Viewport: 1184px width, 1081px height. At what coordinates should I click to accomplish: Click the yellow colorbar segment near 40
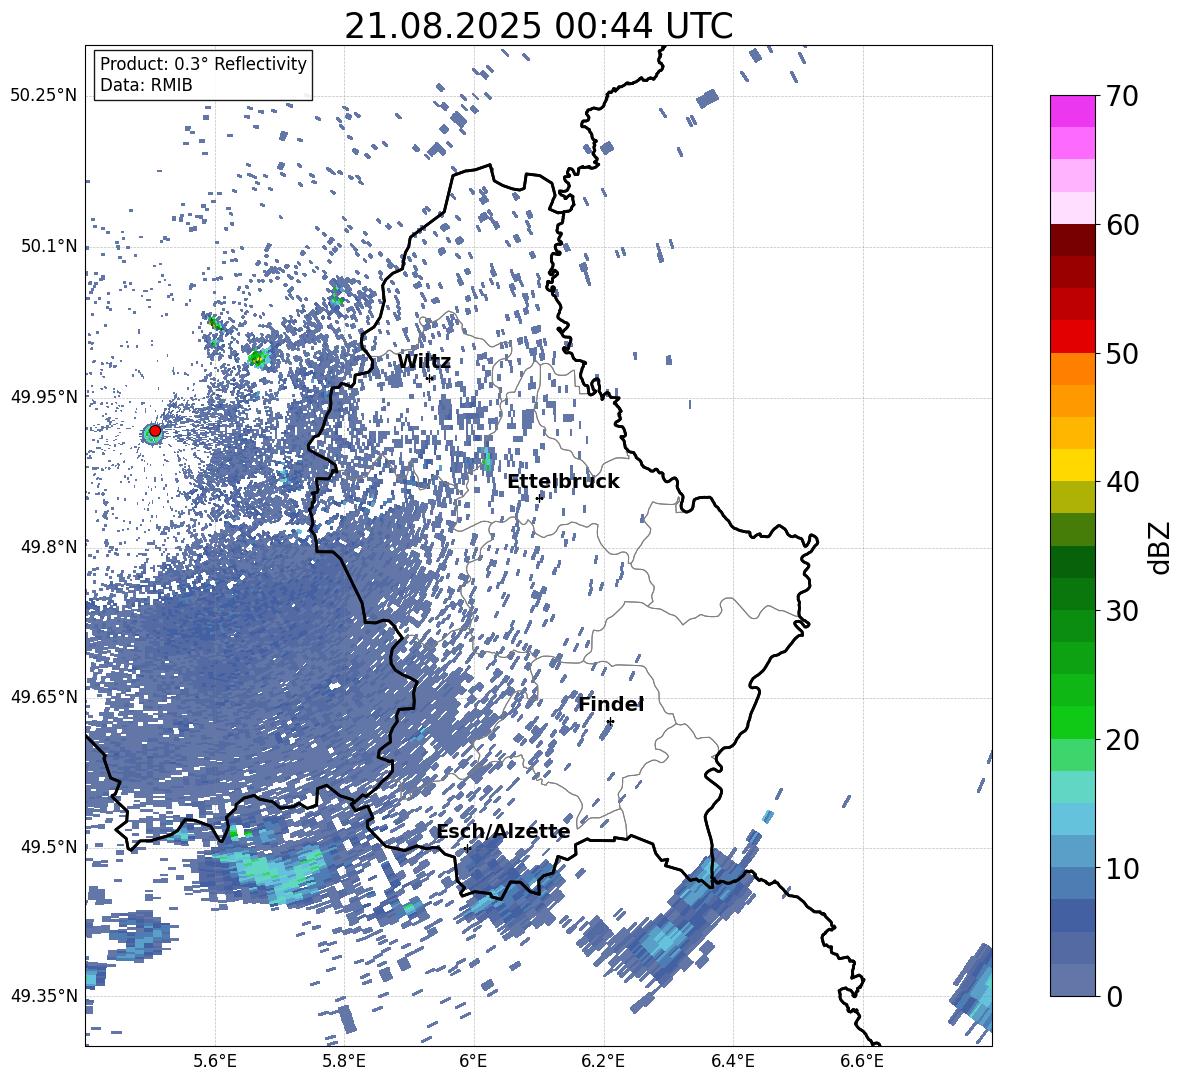pyautogui.click(x=1072, y=465)
